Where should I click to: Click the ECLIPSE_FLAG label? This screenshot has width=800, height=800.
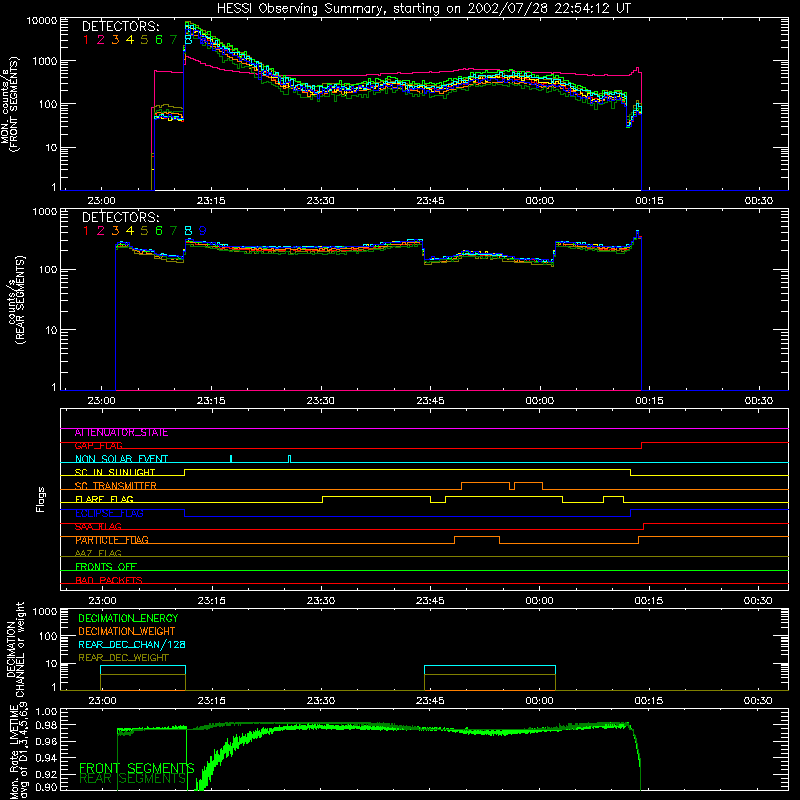[x=109, y=513]
